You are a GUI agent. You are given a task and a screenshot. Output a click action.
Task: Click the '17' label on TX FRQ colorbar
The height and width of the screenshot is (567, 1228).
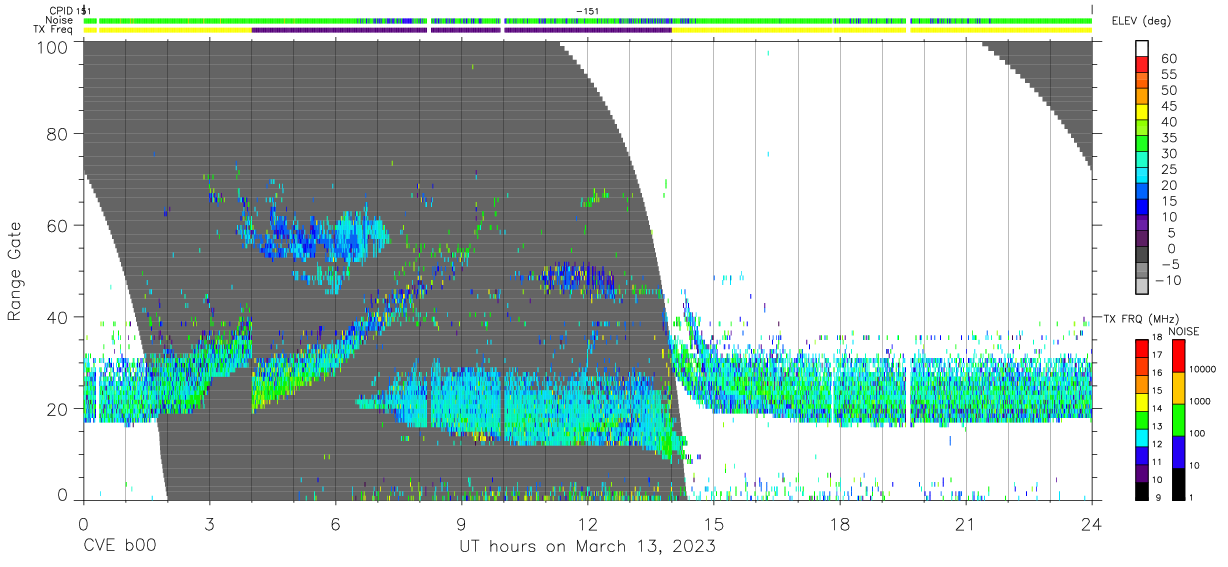click(1159, 355)
